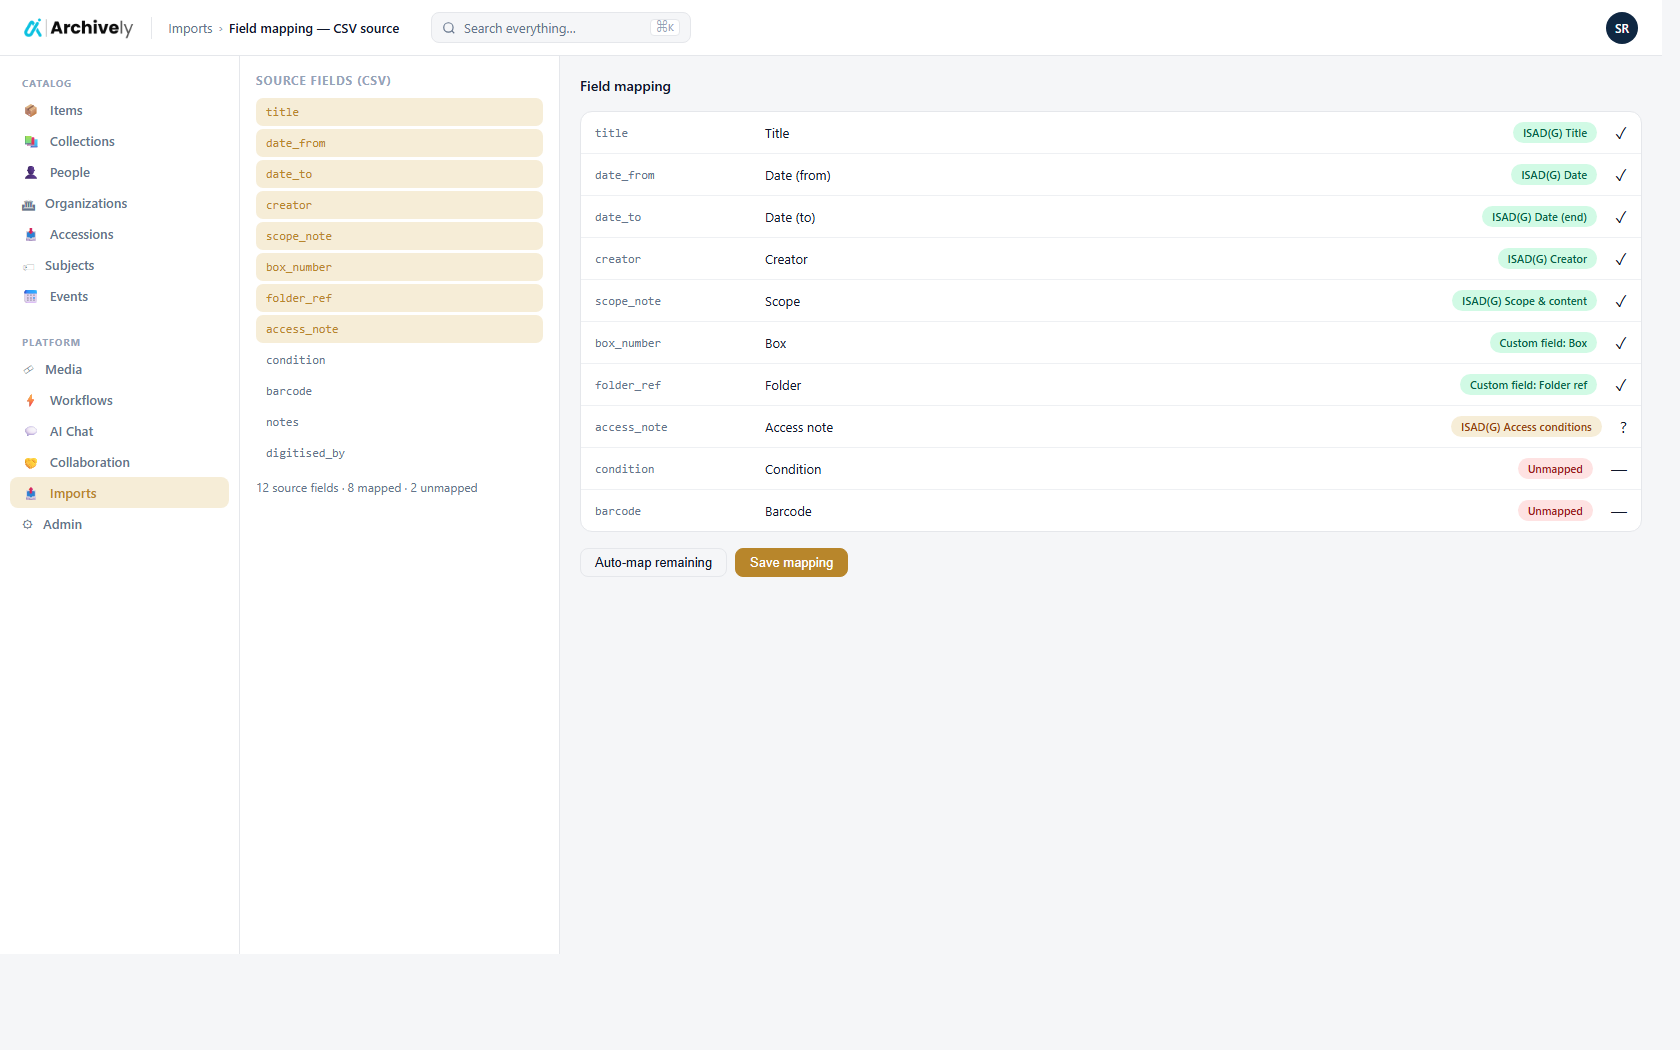Click the ⌘K shortcut hint
Image resolution: width=1680 pixels, height=1050 pixels.
665,27
